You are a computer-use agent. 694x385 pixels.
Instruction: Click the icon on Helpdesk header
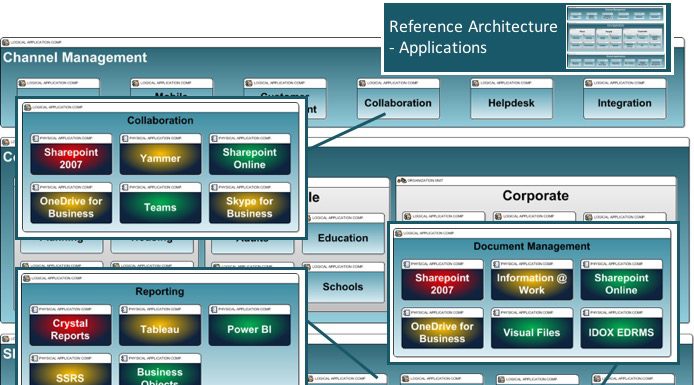(475, 83)
